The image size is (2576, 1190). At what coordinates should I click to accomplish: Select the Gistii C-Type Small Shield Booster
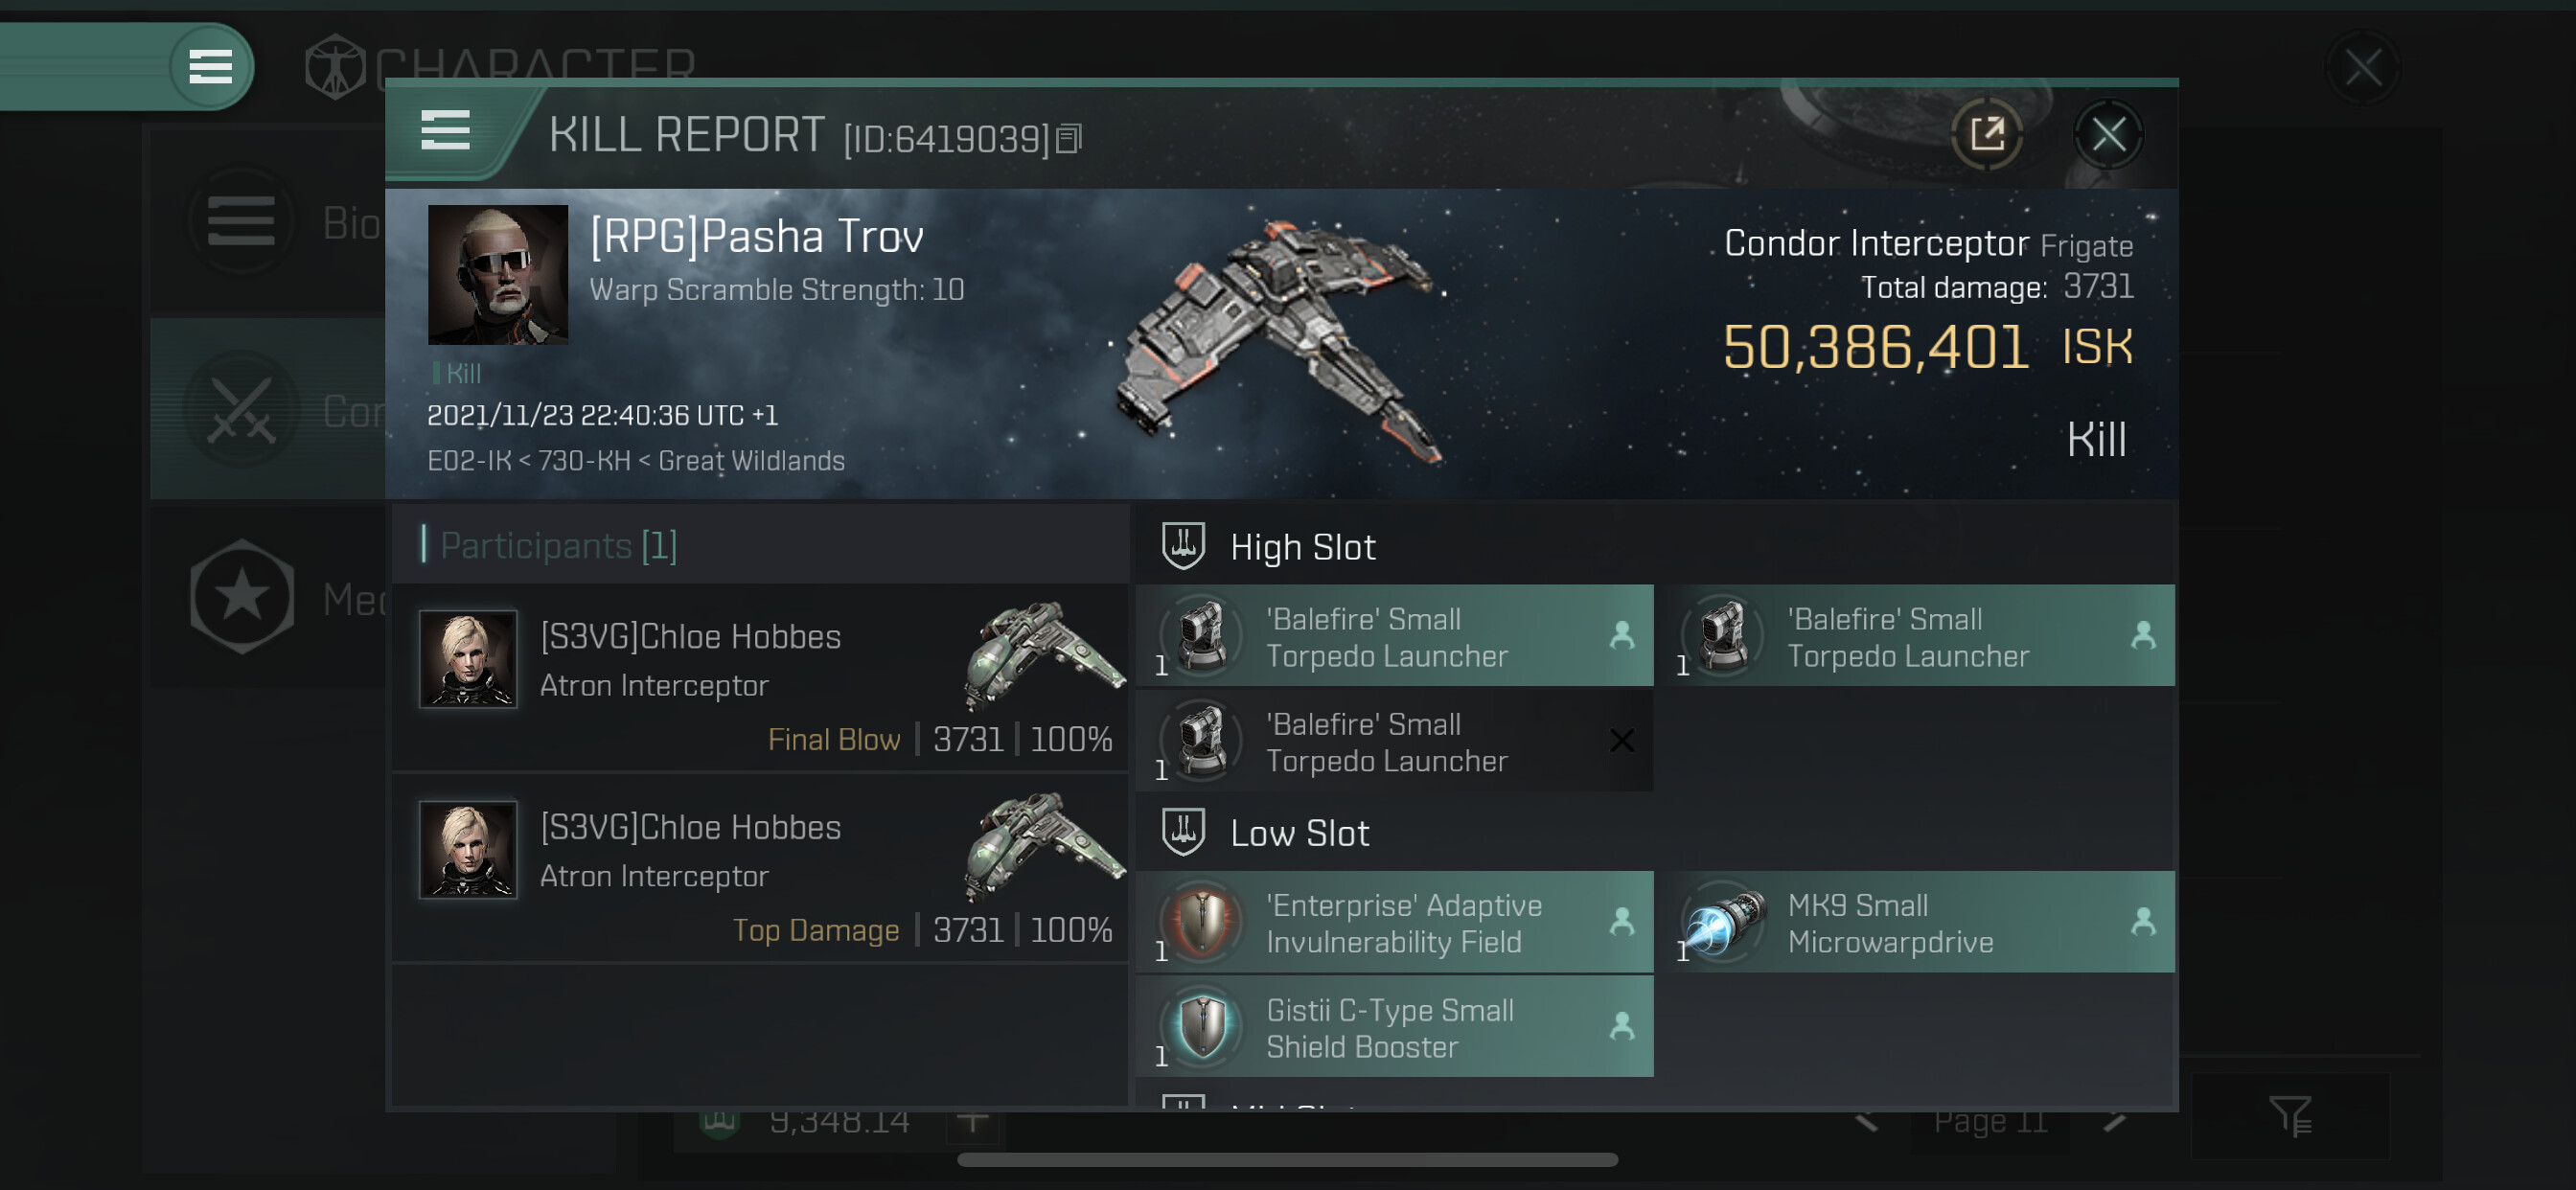(x=1394, y=1027)
